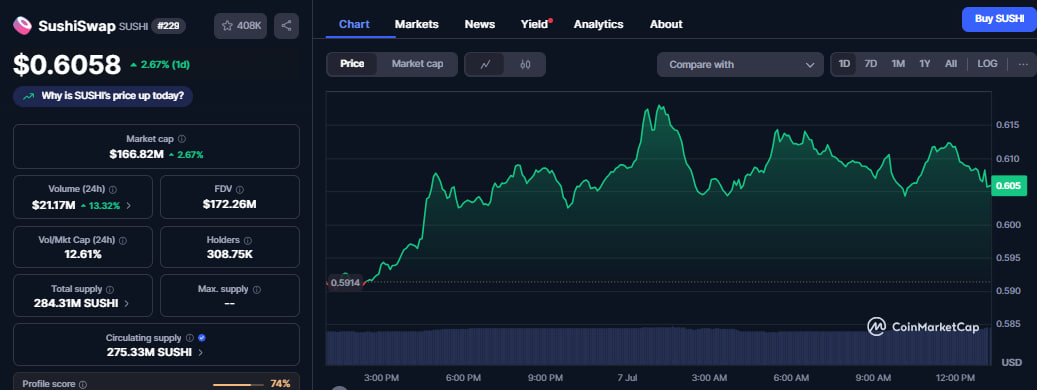Switch to candlestick chart icon
The image size is (1037, 390).
[x=525, y=64]
